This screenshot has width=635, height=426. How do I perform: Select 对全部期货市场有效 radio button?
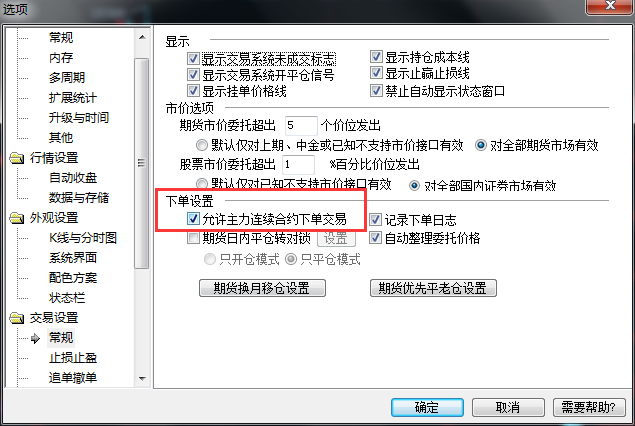(481, 145)
